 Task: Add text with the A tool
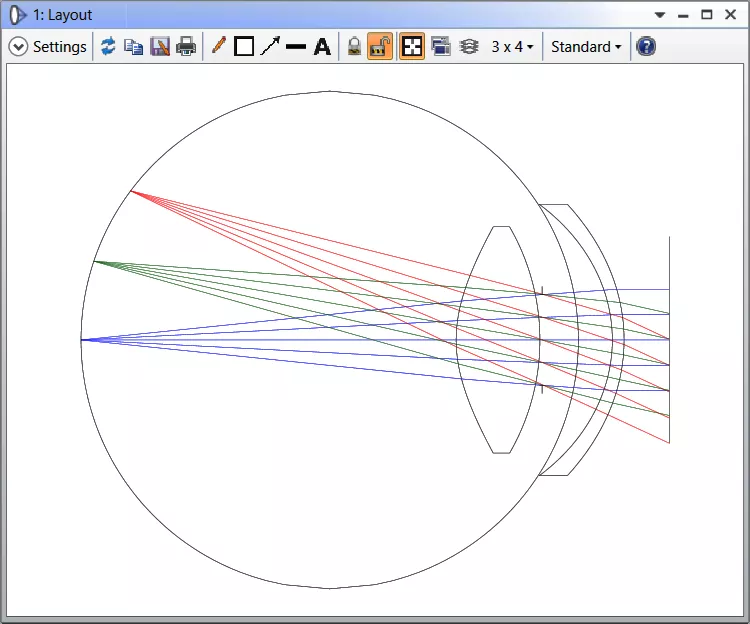tap(322, 47)
